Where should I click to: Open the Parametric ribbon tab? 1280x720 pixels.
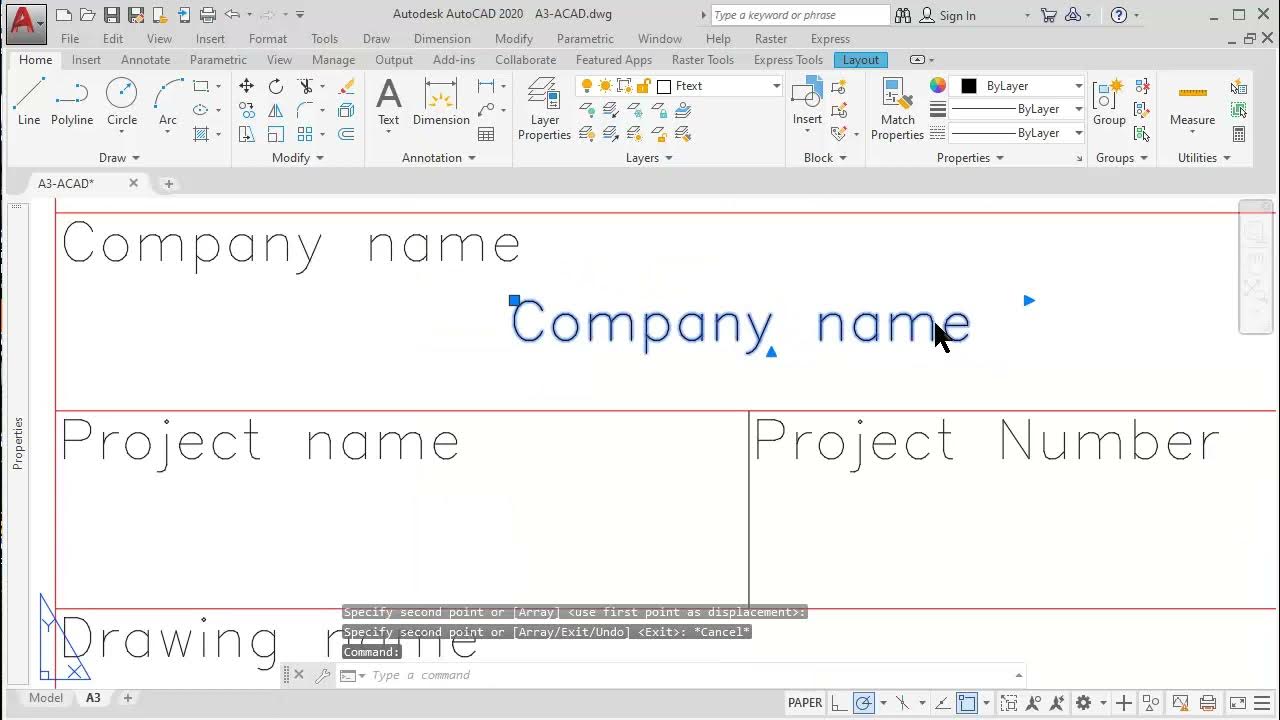(218, 60)
